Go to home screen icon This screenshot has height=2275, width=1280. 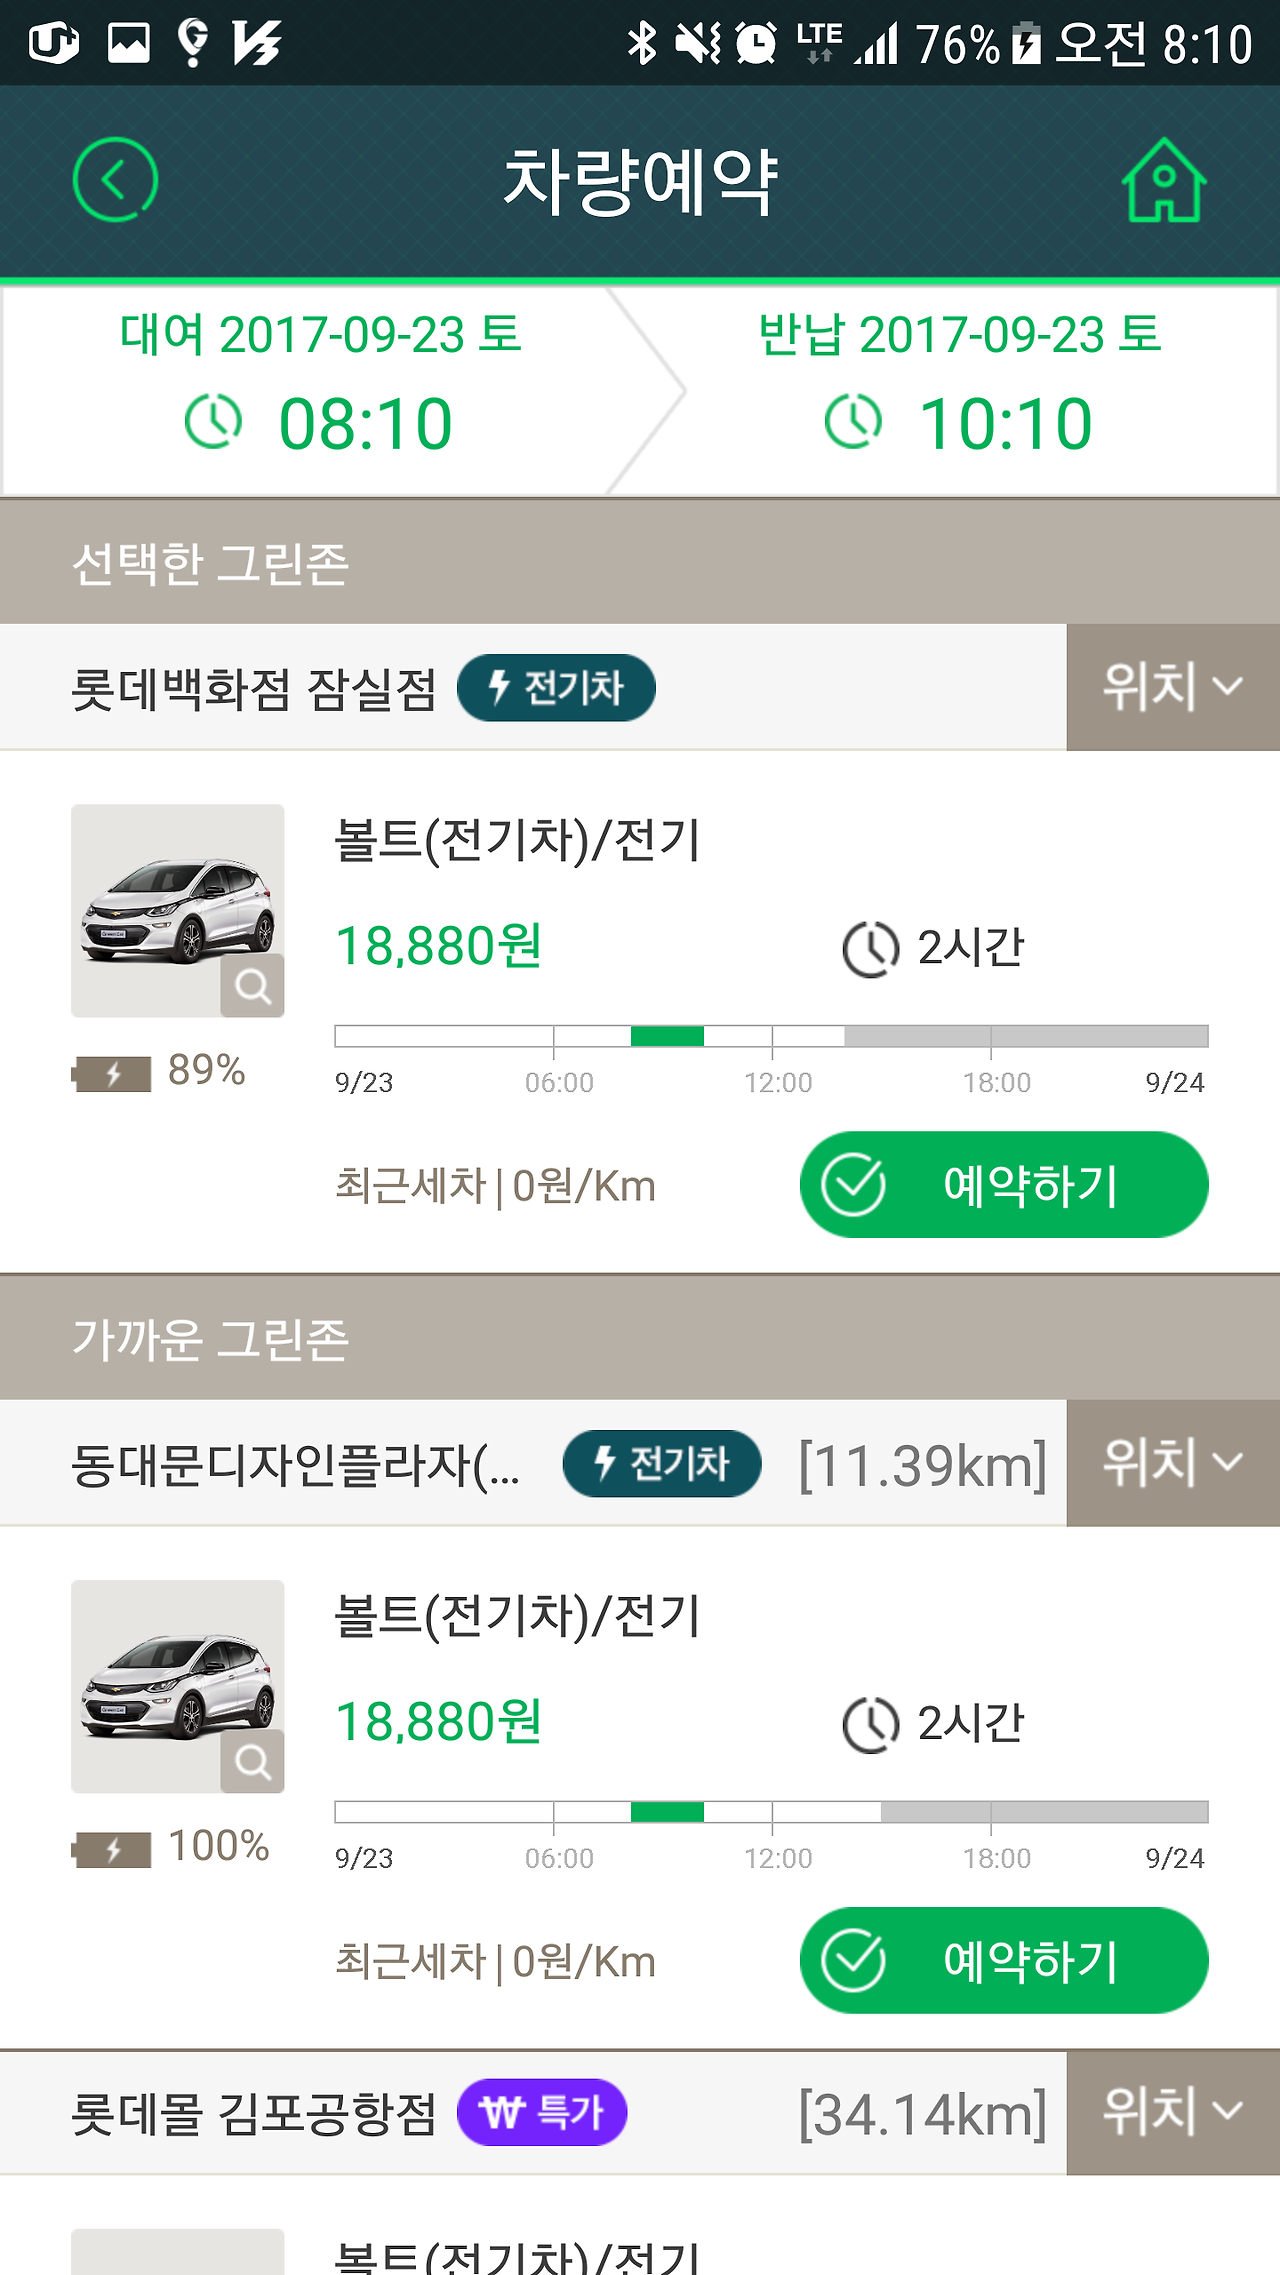(x=1163, y=180)
